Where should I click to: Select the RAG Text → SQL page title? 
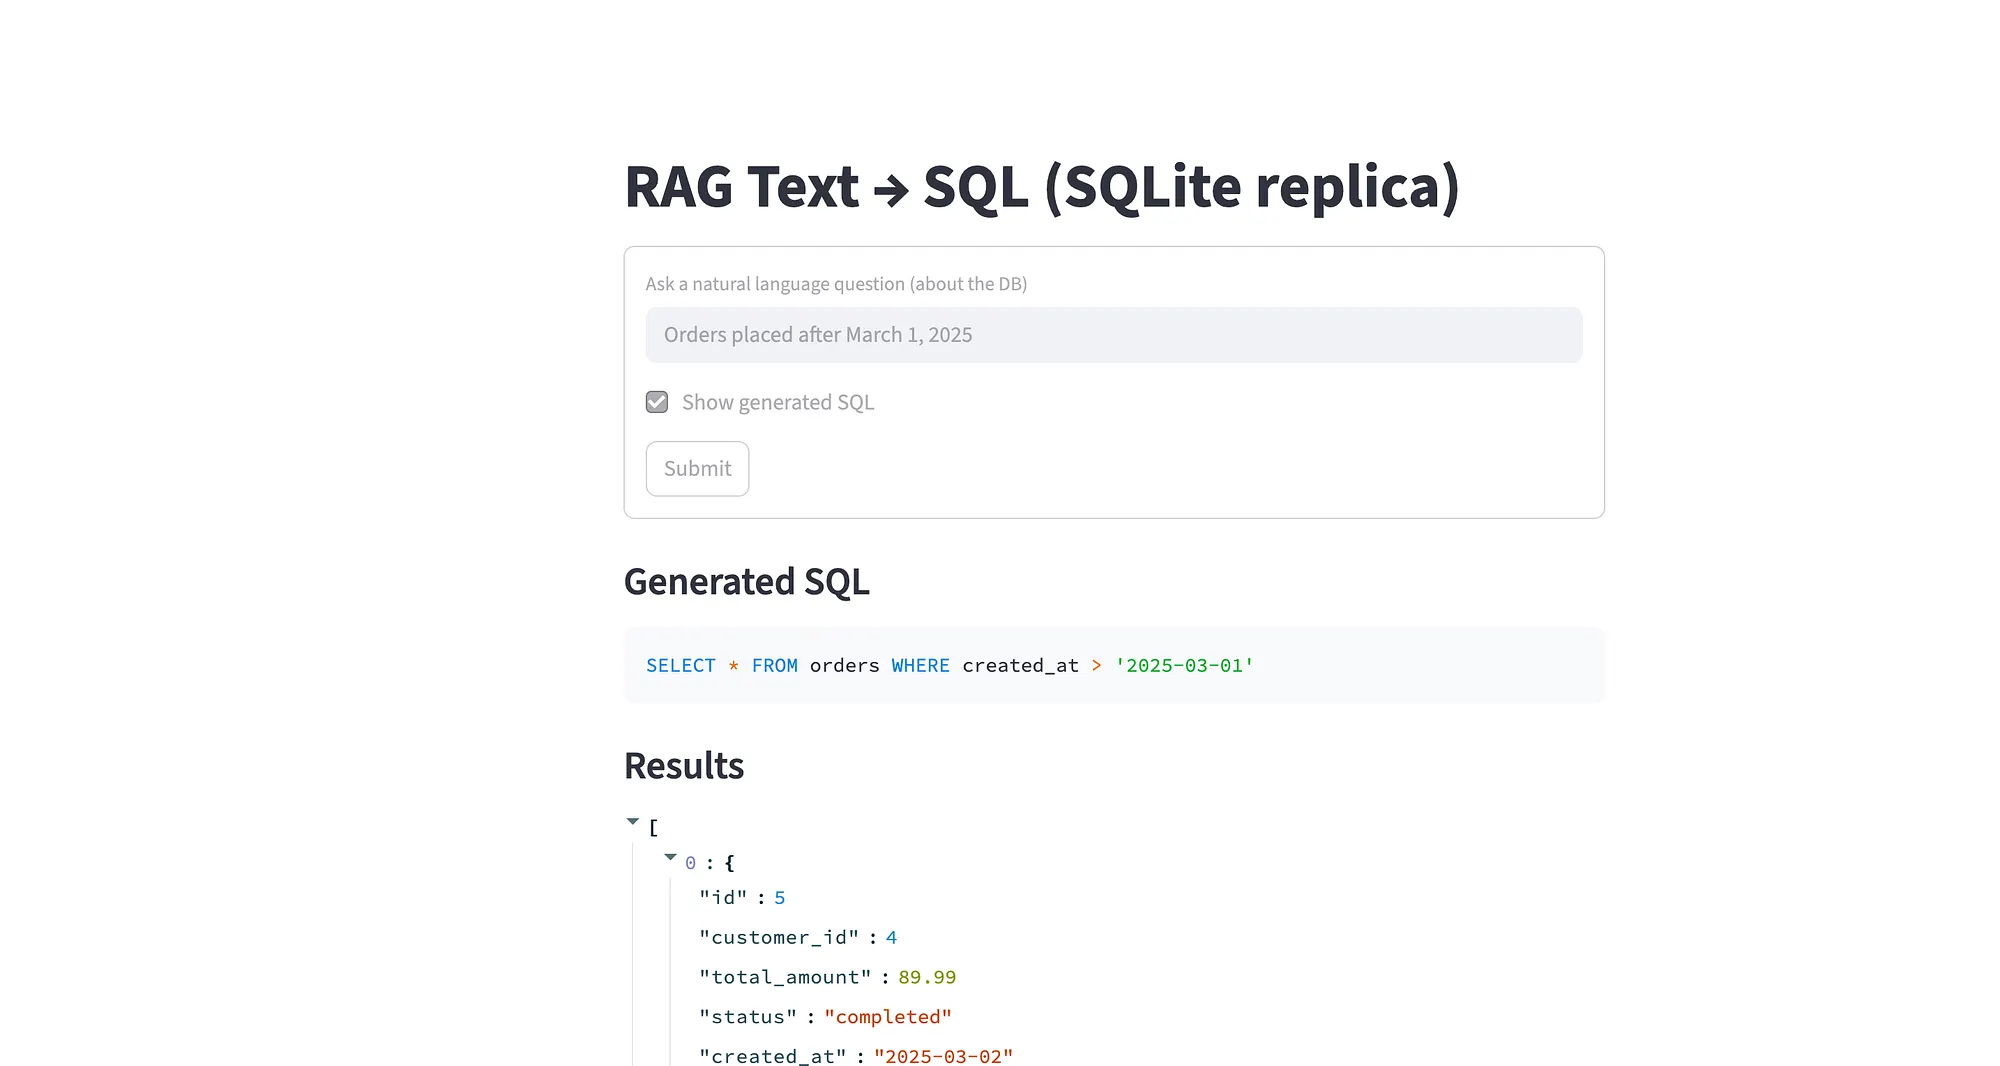coord(1041,187)
